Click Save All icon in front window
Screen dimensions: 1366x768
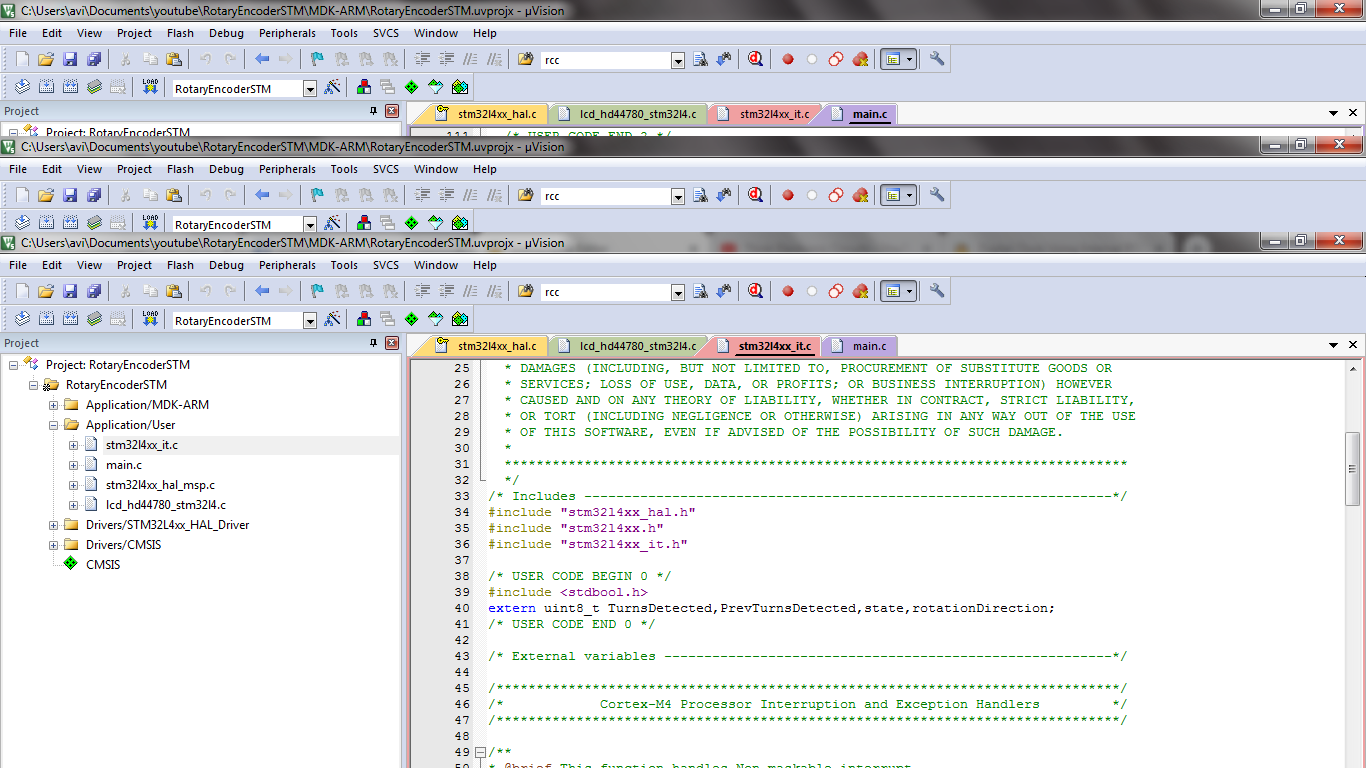(94, 291)
